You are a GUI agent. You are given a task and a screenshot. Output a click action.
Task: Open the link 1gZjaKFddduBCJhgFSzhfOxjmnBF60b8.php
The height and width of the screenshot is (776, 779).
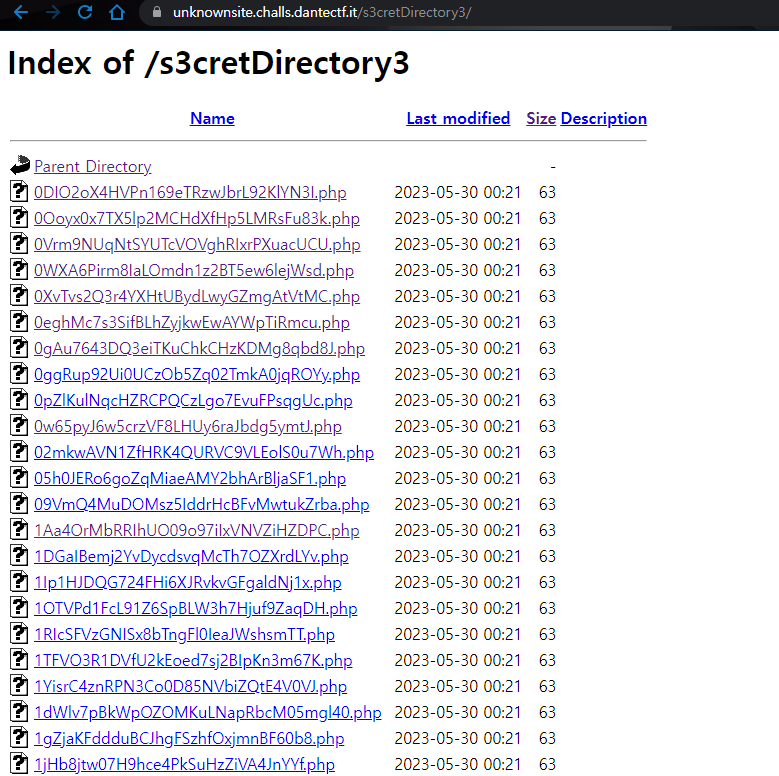(189, 738)
